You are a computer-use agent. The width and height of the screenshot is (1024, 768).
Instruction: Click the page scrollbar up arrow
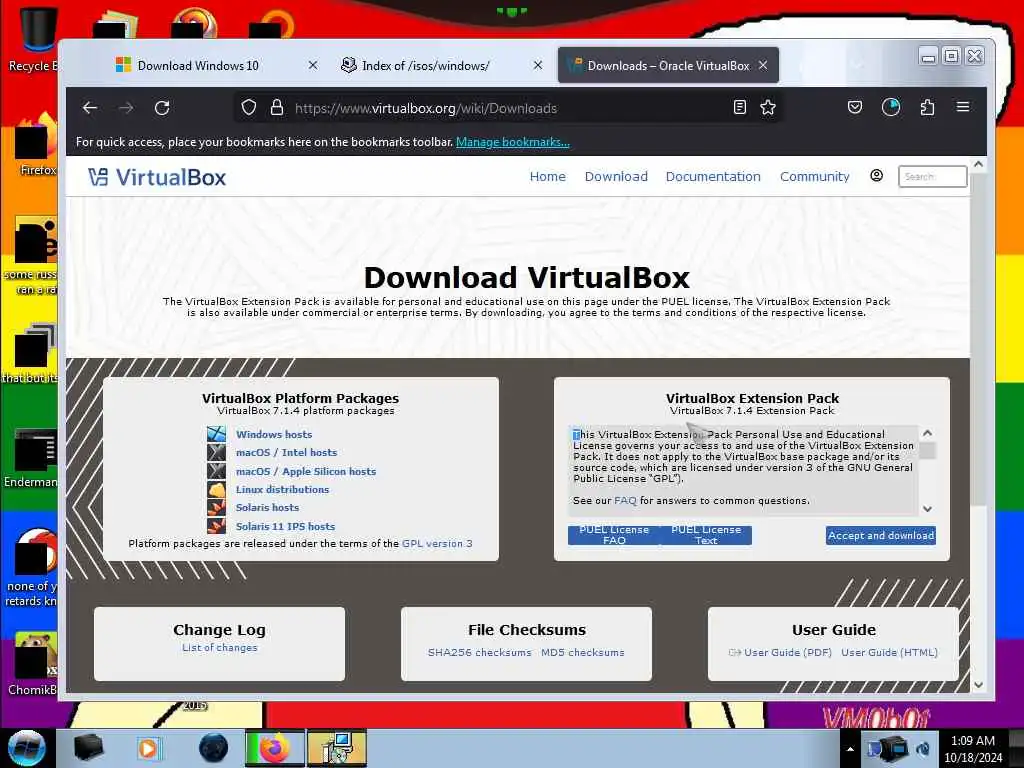tap(978, 165)
